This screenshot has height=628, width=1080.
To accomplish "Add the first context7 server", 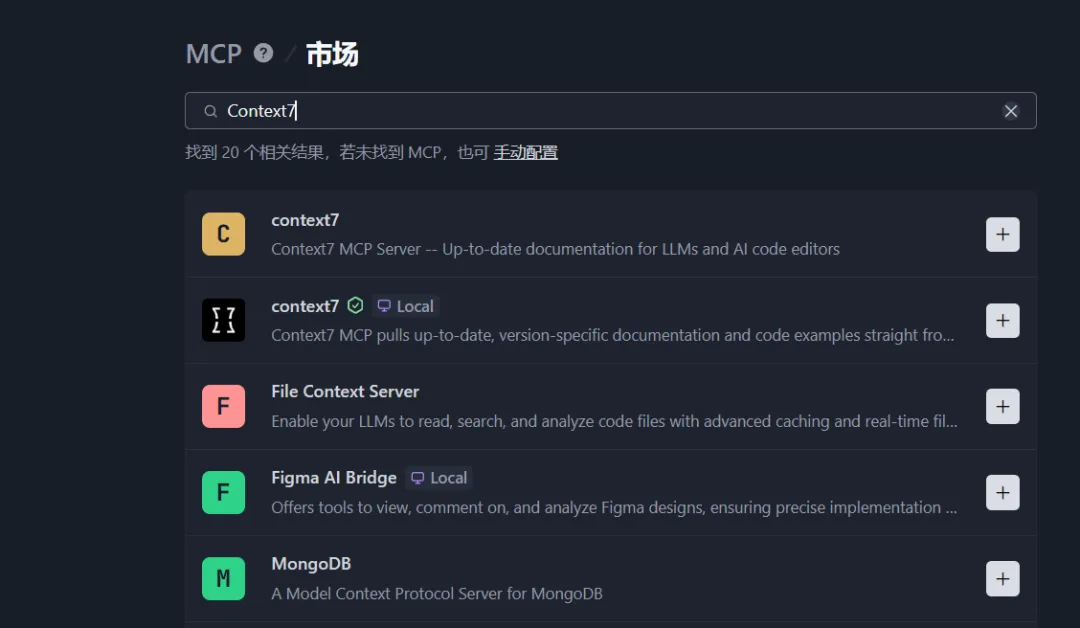I will (1002, 235).
